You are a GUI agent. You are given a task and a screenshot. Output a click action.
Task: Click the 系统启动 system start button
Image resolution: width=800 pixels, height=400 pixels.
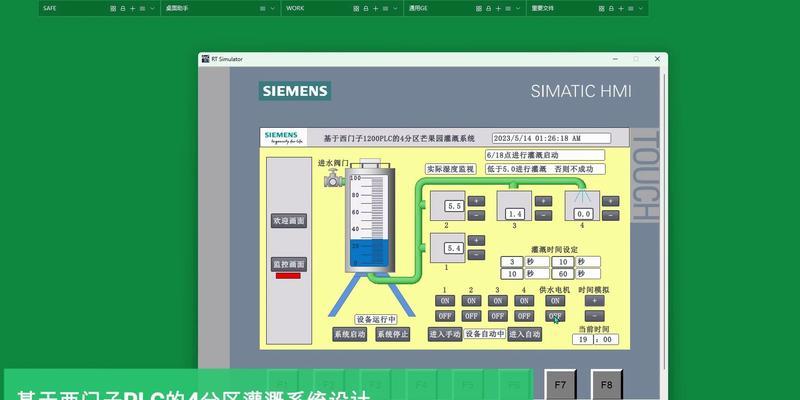[349, 335]
